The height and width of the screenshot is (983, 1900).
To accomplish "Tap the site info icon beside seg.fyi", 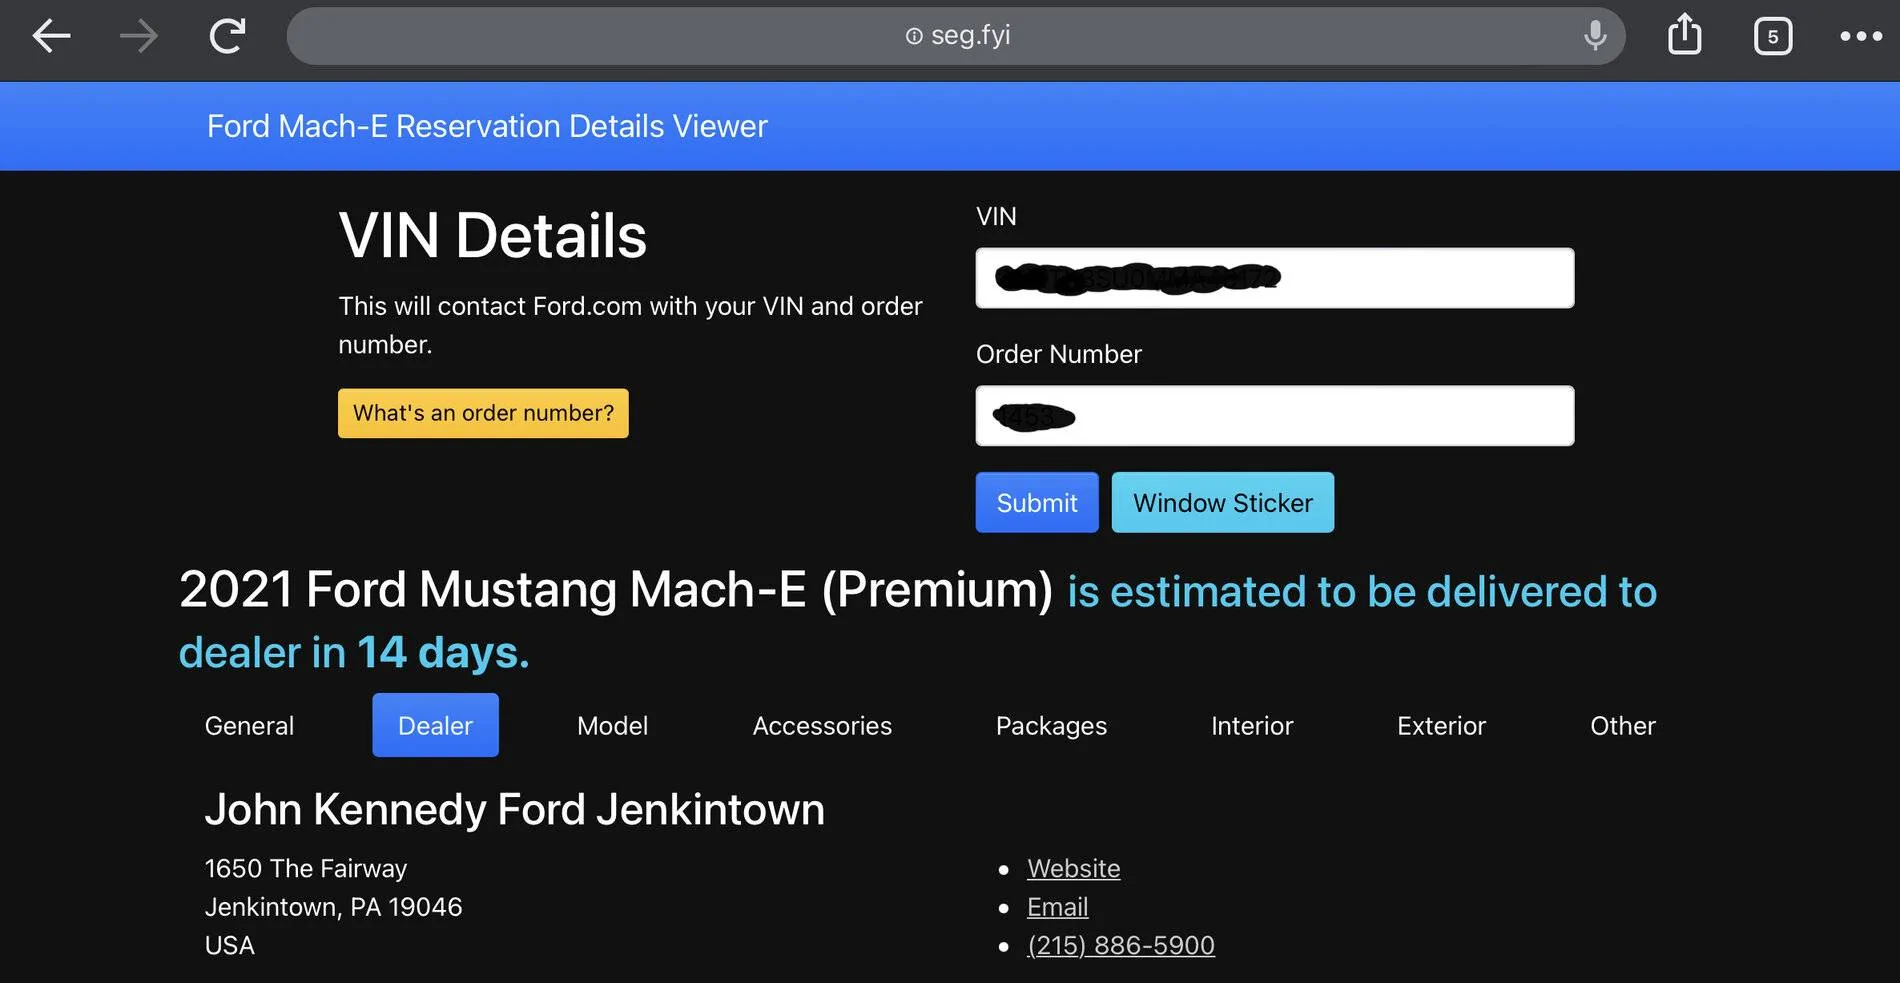I will point(914,36).
